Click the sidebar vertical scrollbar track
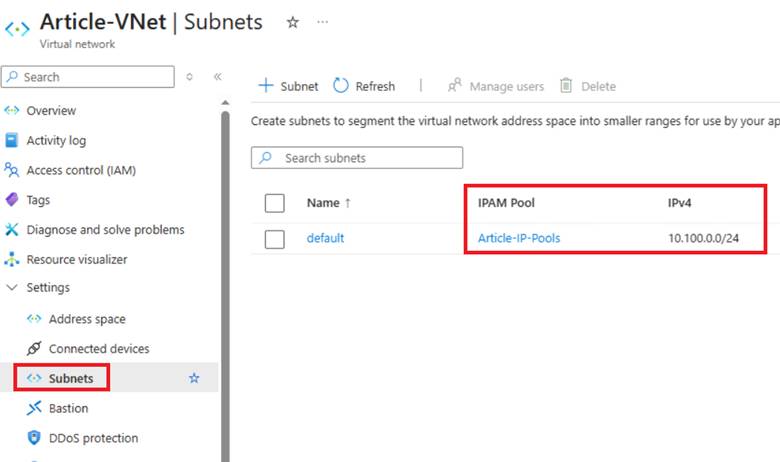 click(225, 286)
